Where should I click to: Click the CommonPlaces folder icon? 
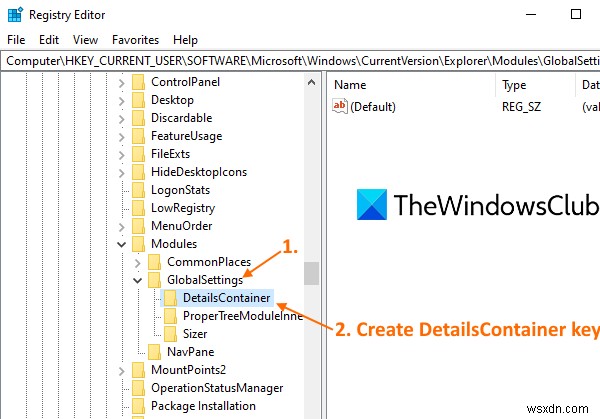coord(155,262)
